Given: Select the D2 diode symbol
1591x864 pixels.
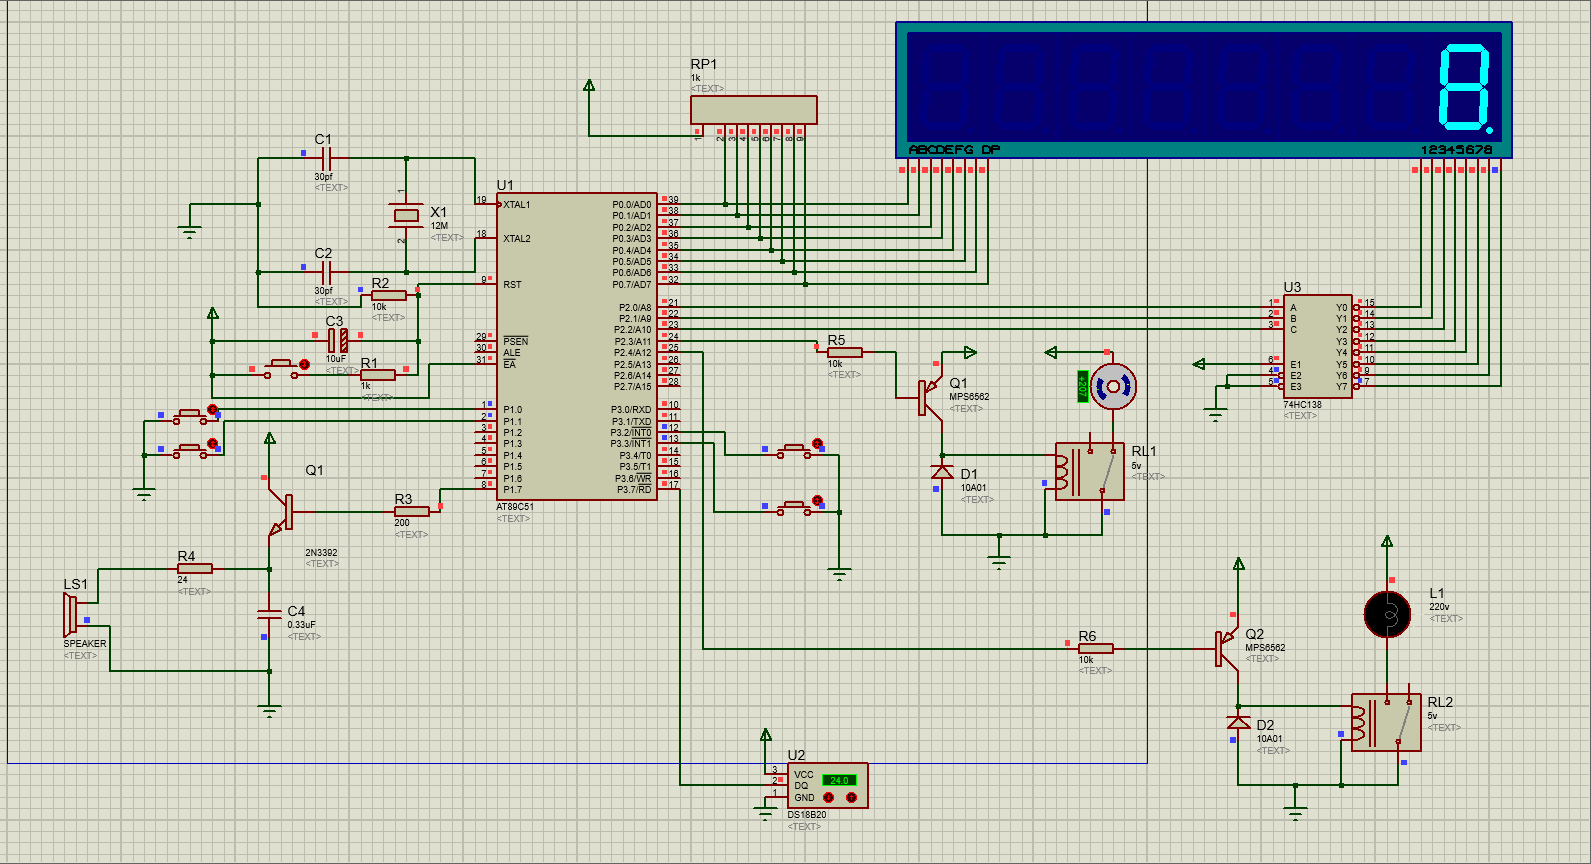Looking at the screenshot, I should [x=1238, y=722].
